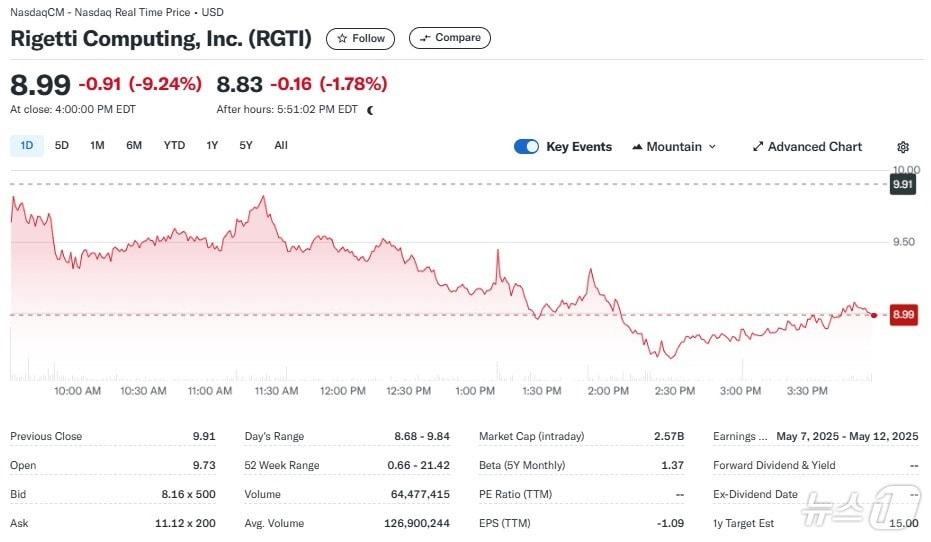Switch chart to 6M range

pos(134,145)
